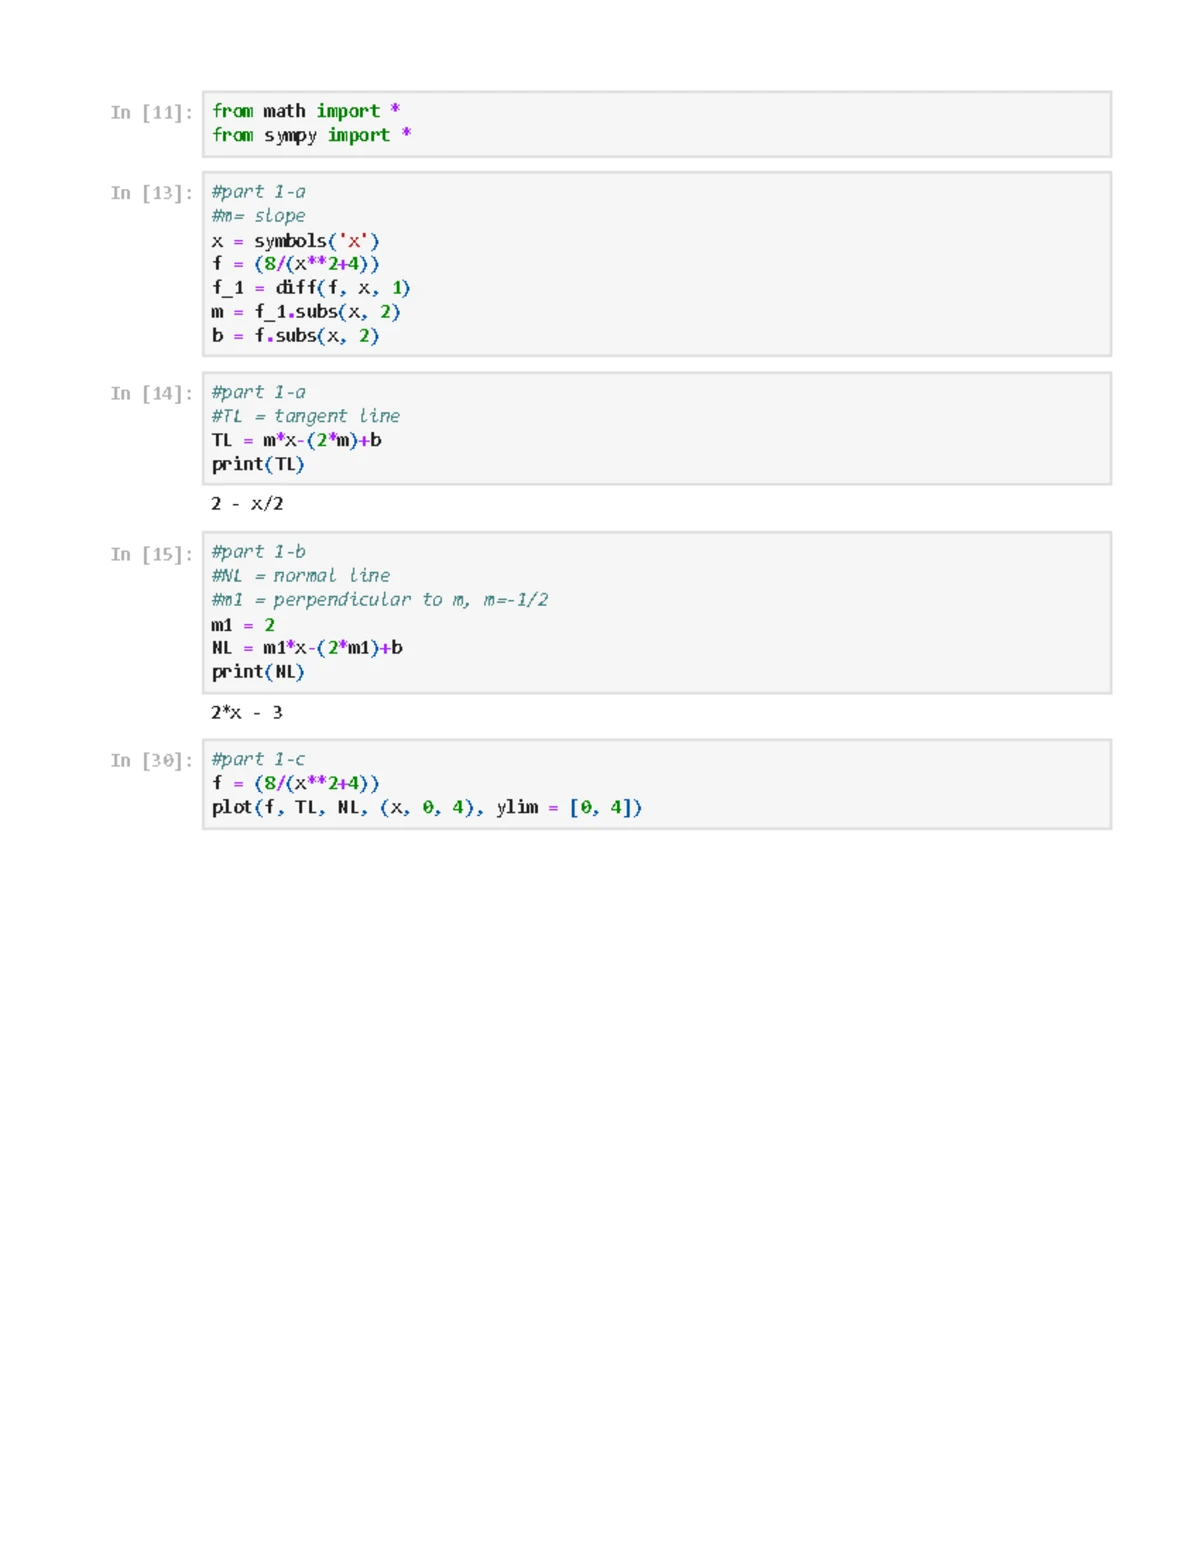The height and width of the screenshot is (1553, 1200).
Task: Select the In [13] prompt label
Action: (x=151, y=193)
